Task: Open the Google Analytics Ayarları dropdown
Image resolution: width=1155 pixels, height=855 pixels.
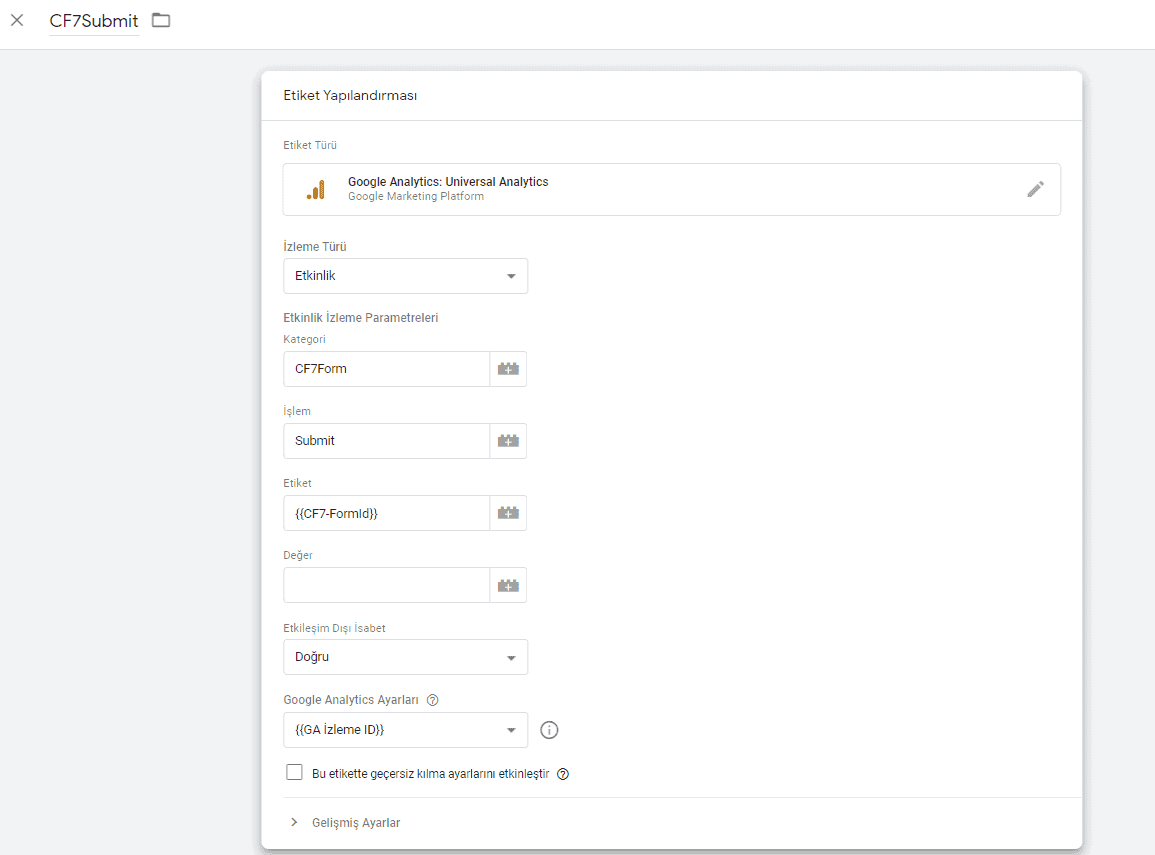Action: (x=405, y=730)
